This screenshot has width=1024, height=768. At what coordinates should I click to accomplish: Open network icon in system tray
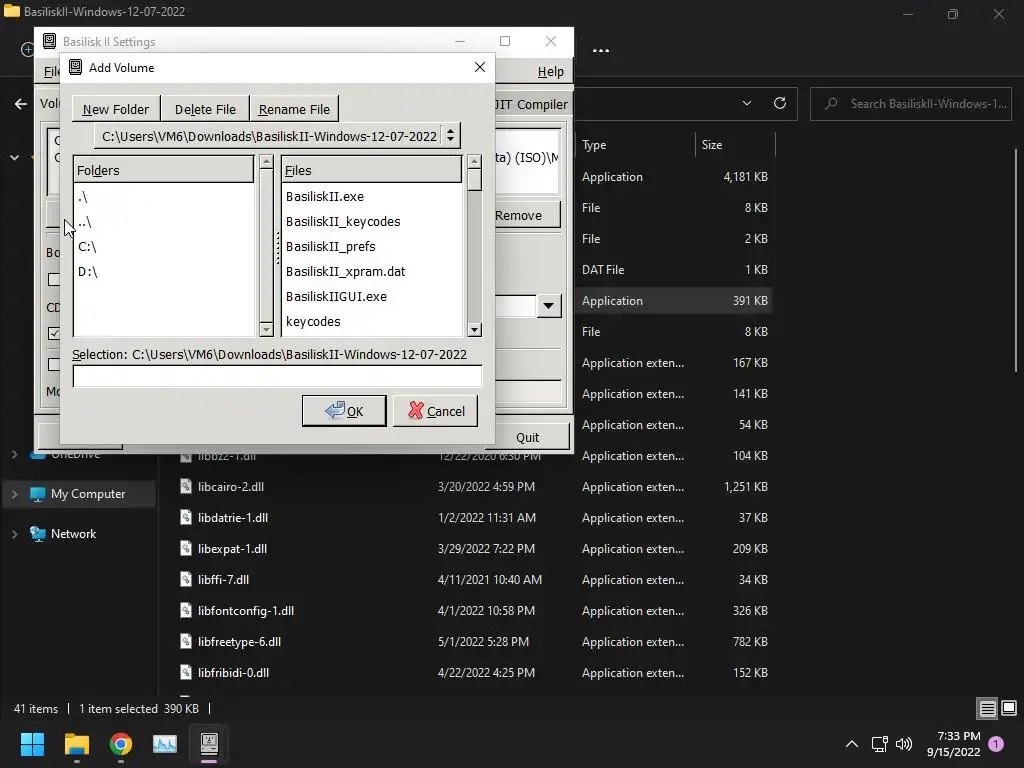click(x=879, y=743)
